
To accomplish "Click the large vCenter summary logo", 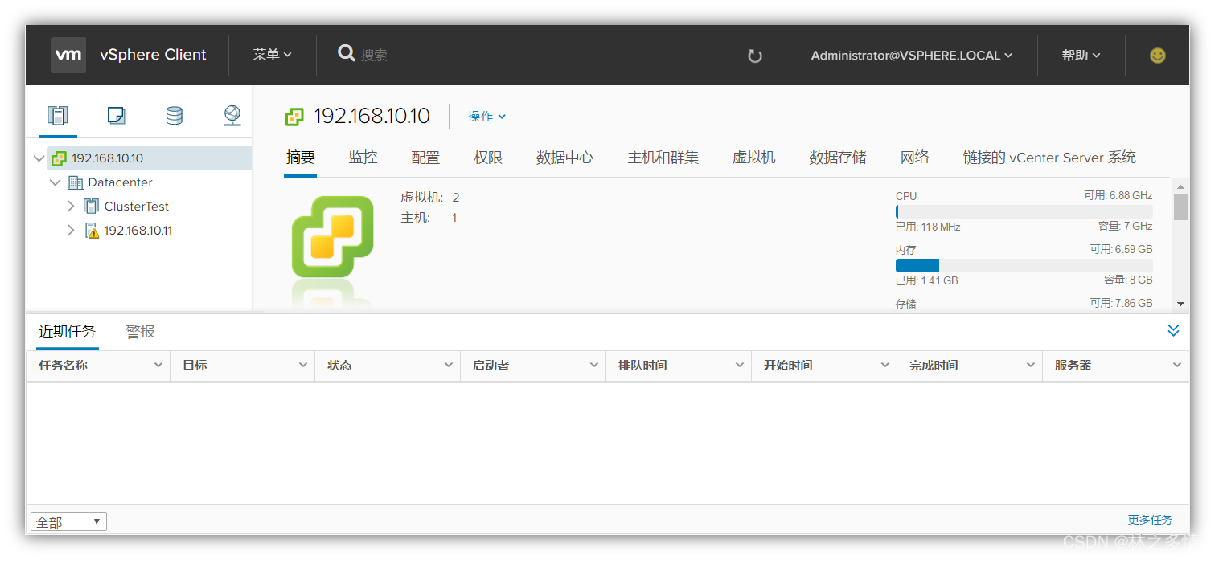I will 332,236.
